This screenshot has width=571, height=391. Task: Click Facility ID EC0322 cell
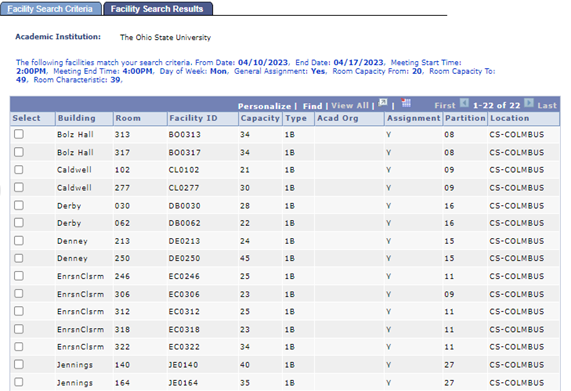[x=184, y=347]
